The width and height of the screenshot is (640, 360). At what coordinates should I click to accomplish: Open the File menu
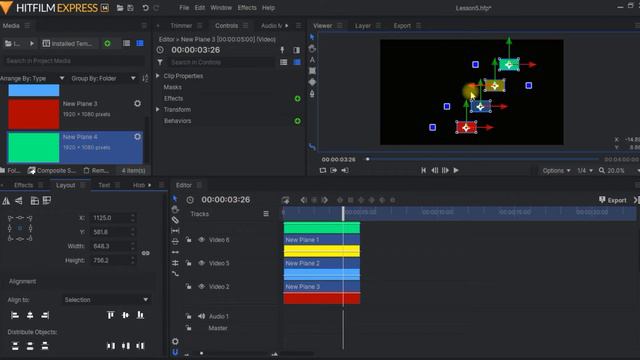tap(184, 8)
